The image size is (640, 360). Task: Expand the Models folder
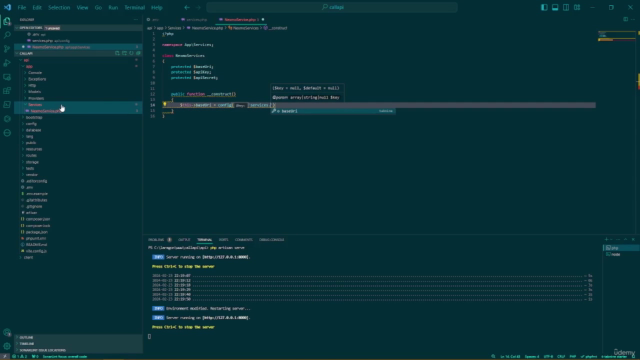click(34, 92)
